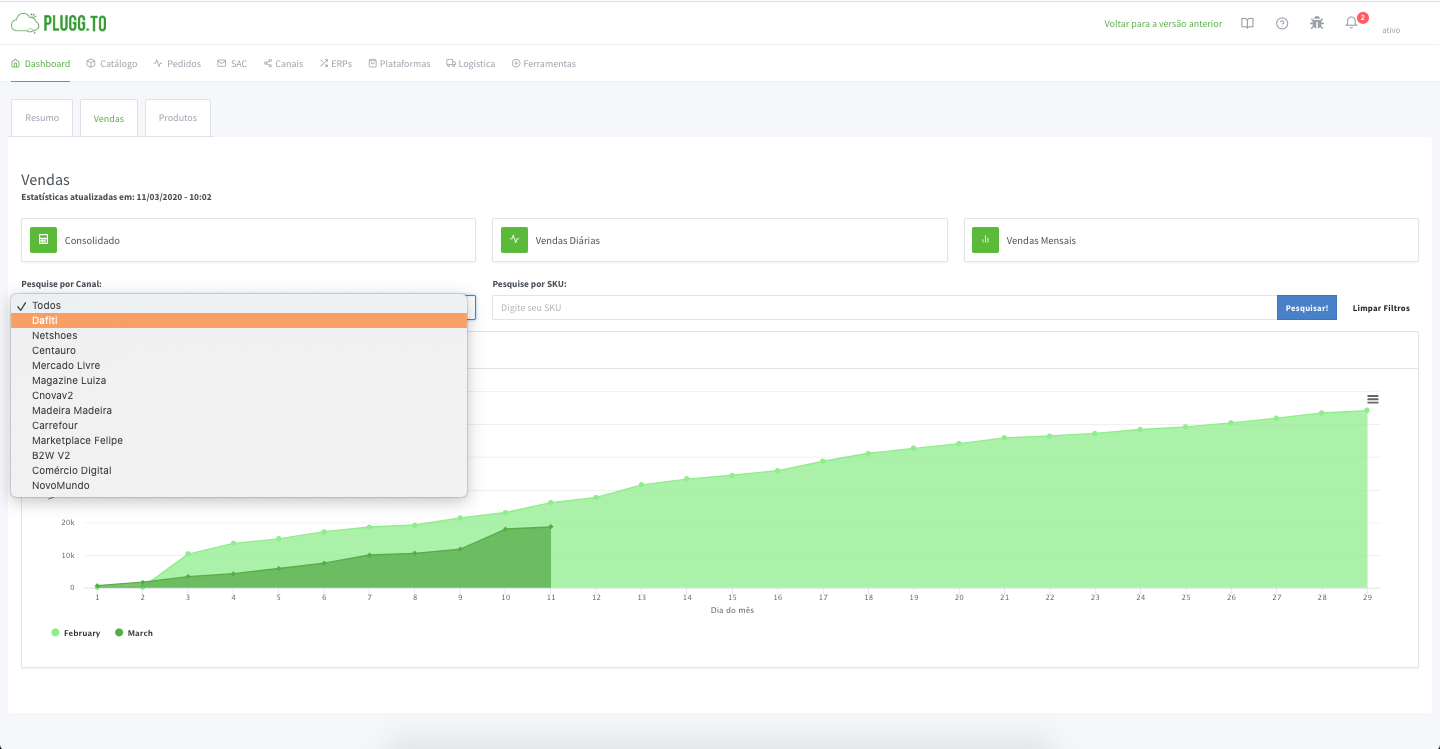
Task: Click the Pedidos pulse icon
Action: tap(156, 62)
